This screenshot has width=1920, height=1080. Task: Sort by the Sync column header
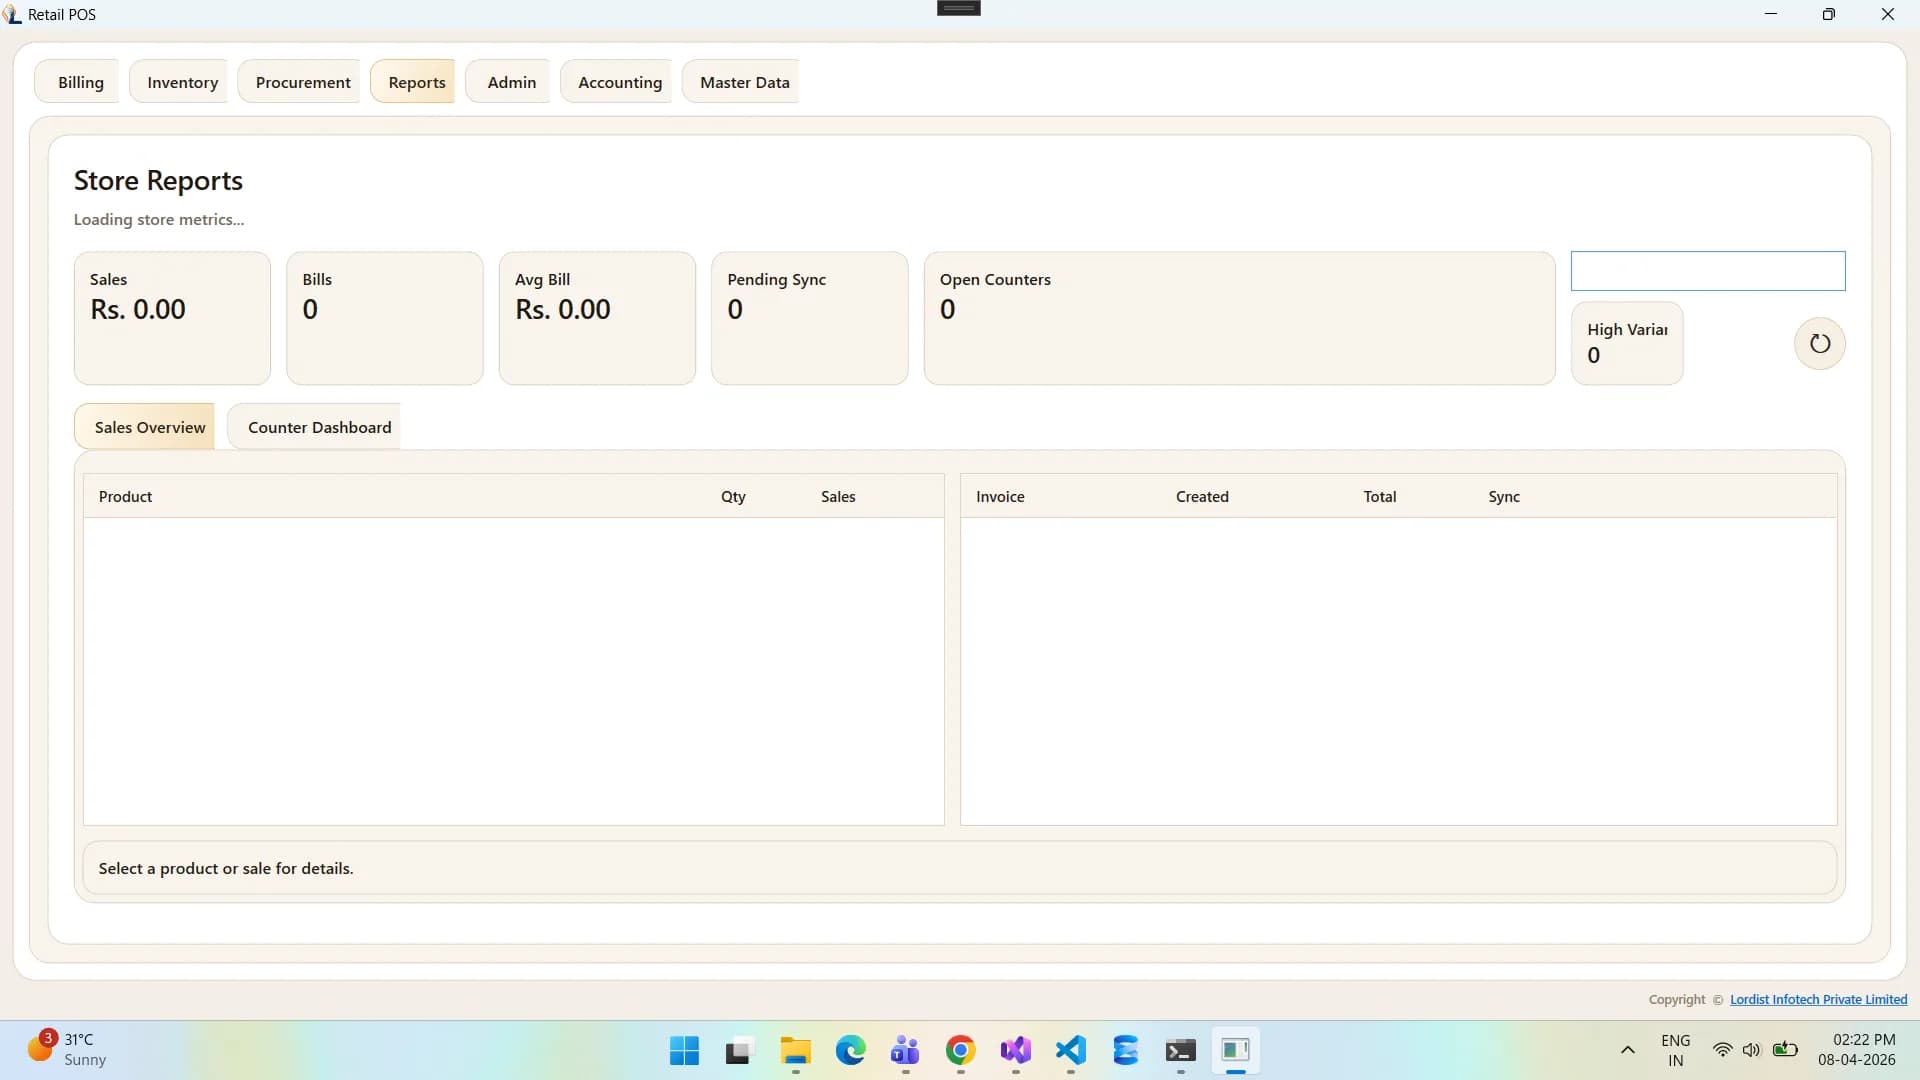click(1503, 497)
